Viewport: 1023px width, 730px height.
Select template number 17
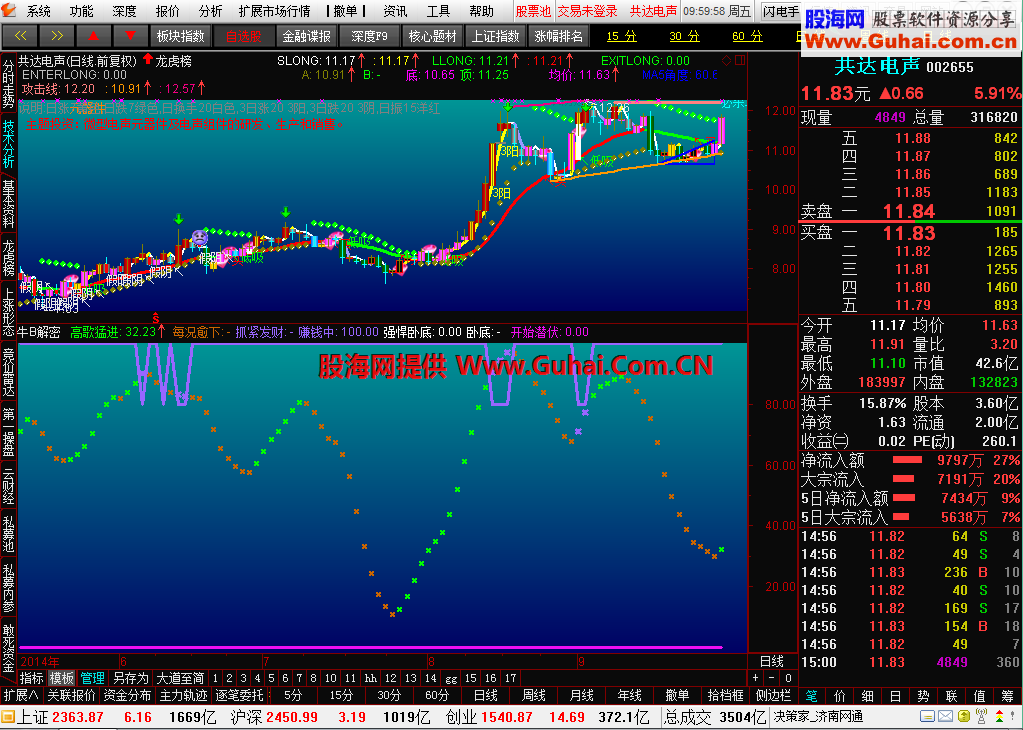point(511,678)
